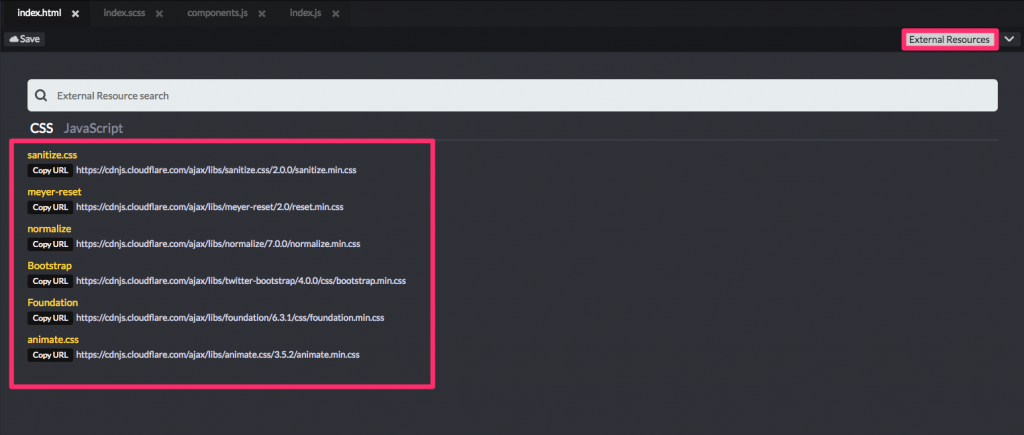Image resolution: width=1024 pixels, height=435 pixels.
Task: Copy URL for normalize
Action: point(50,244)
